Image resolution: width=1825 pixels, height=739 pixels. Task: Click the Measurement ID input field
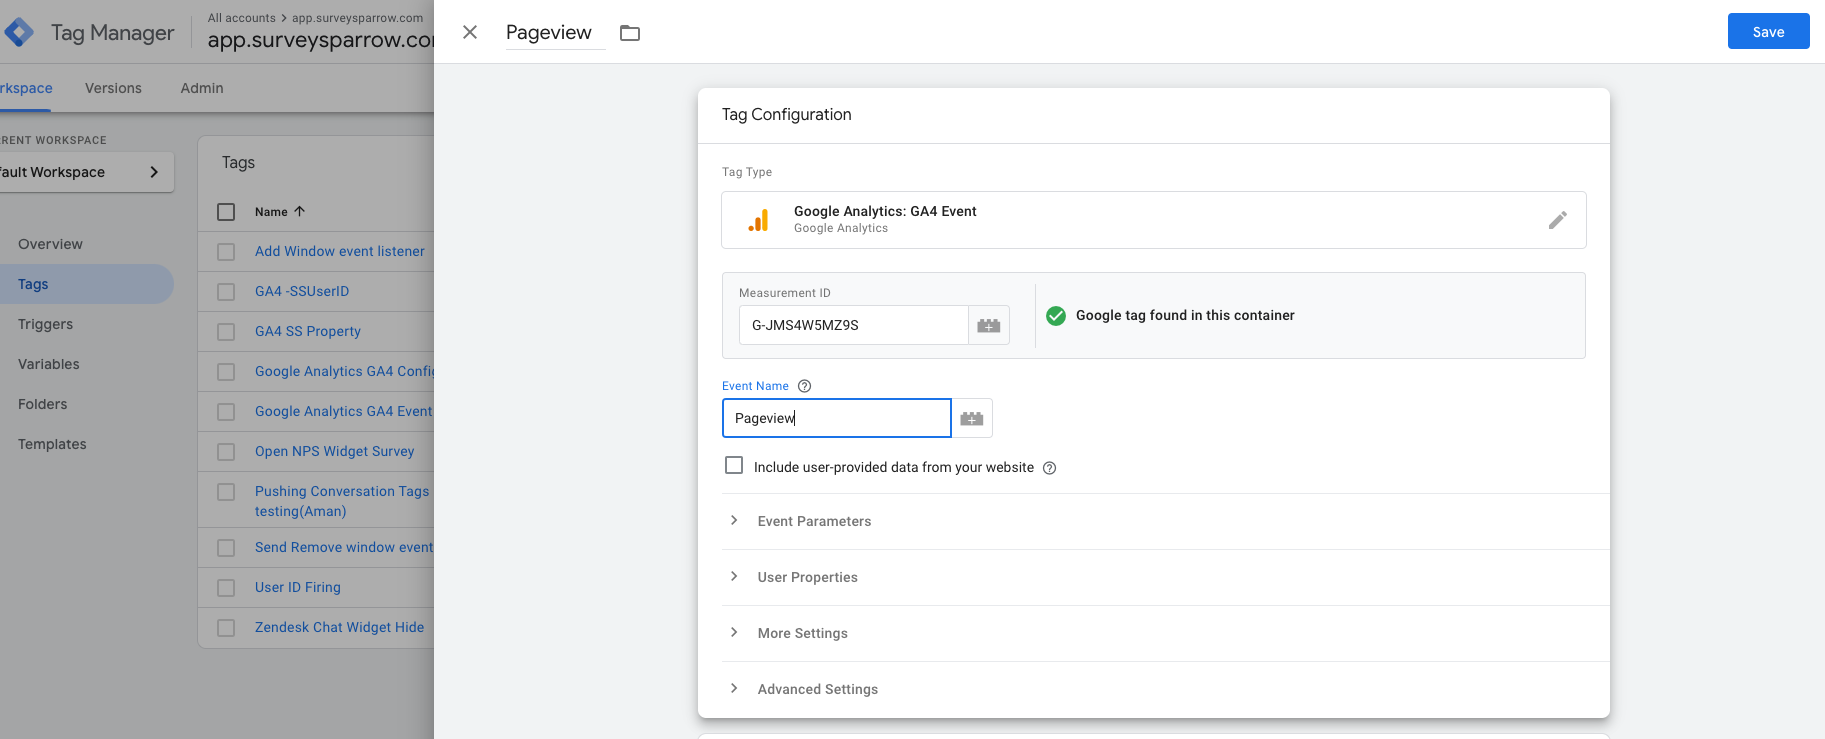853,326
